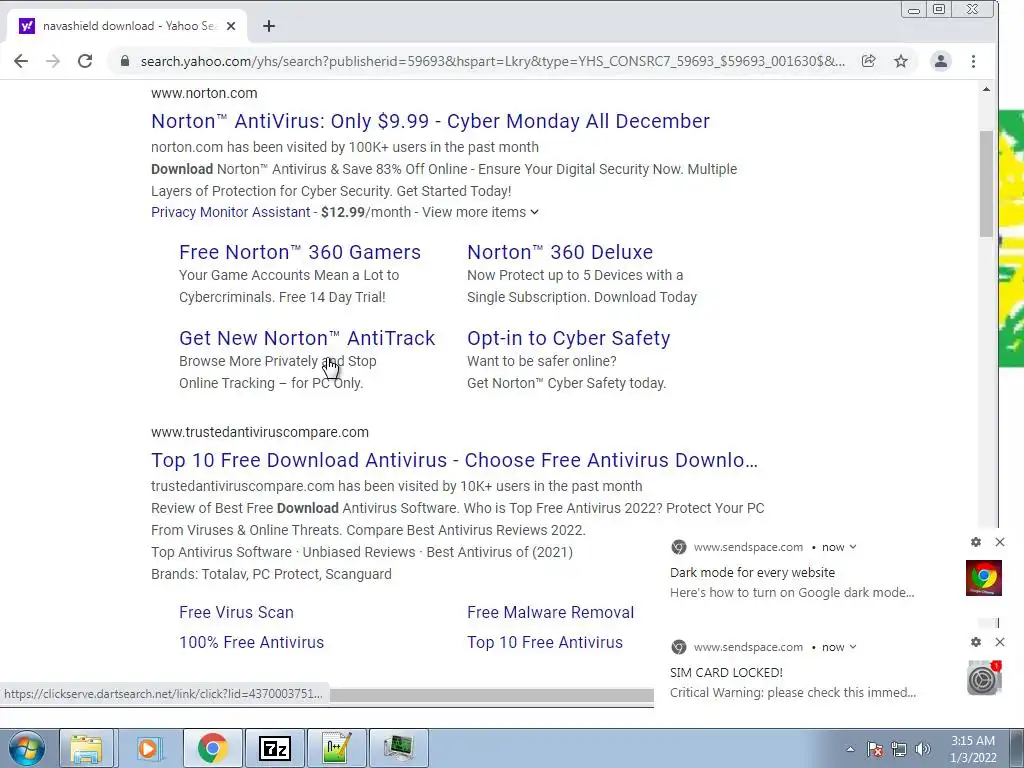Open Free Virus Scan link
This screenshot has height=768, width=1024.
tap(236, 613)
